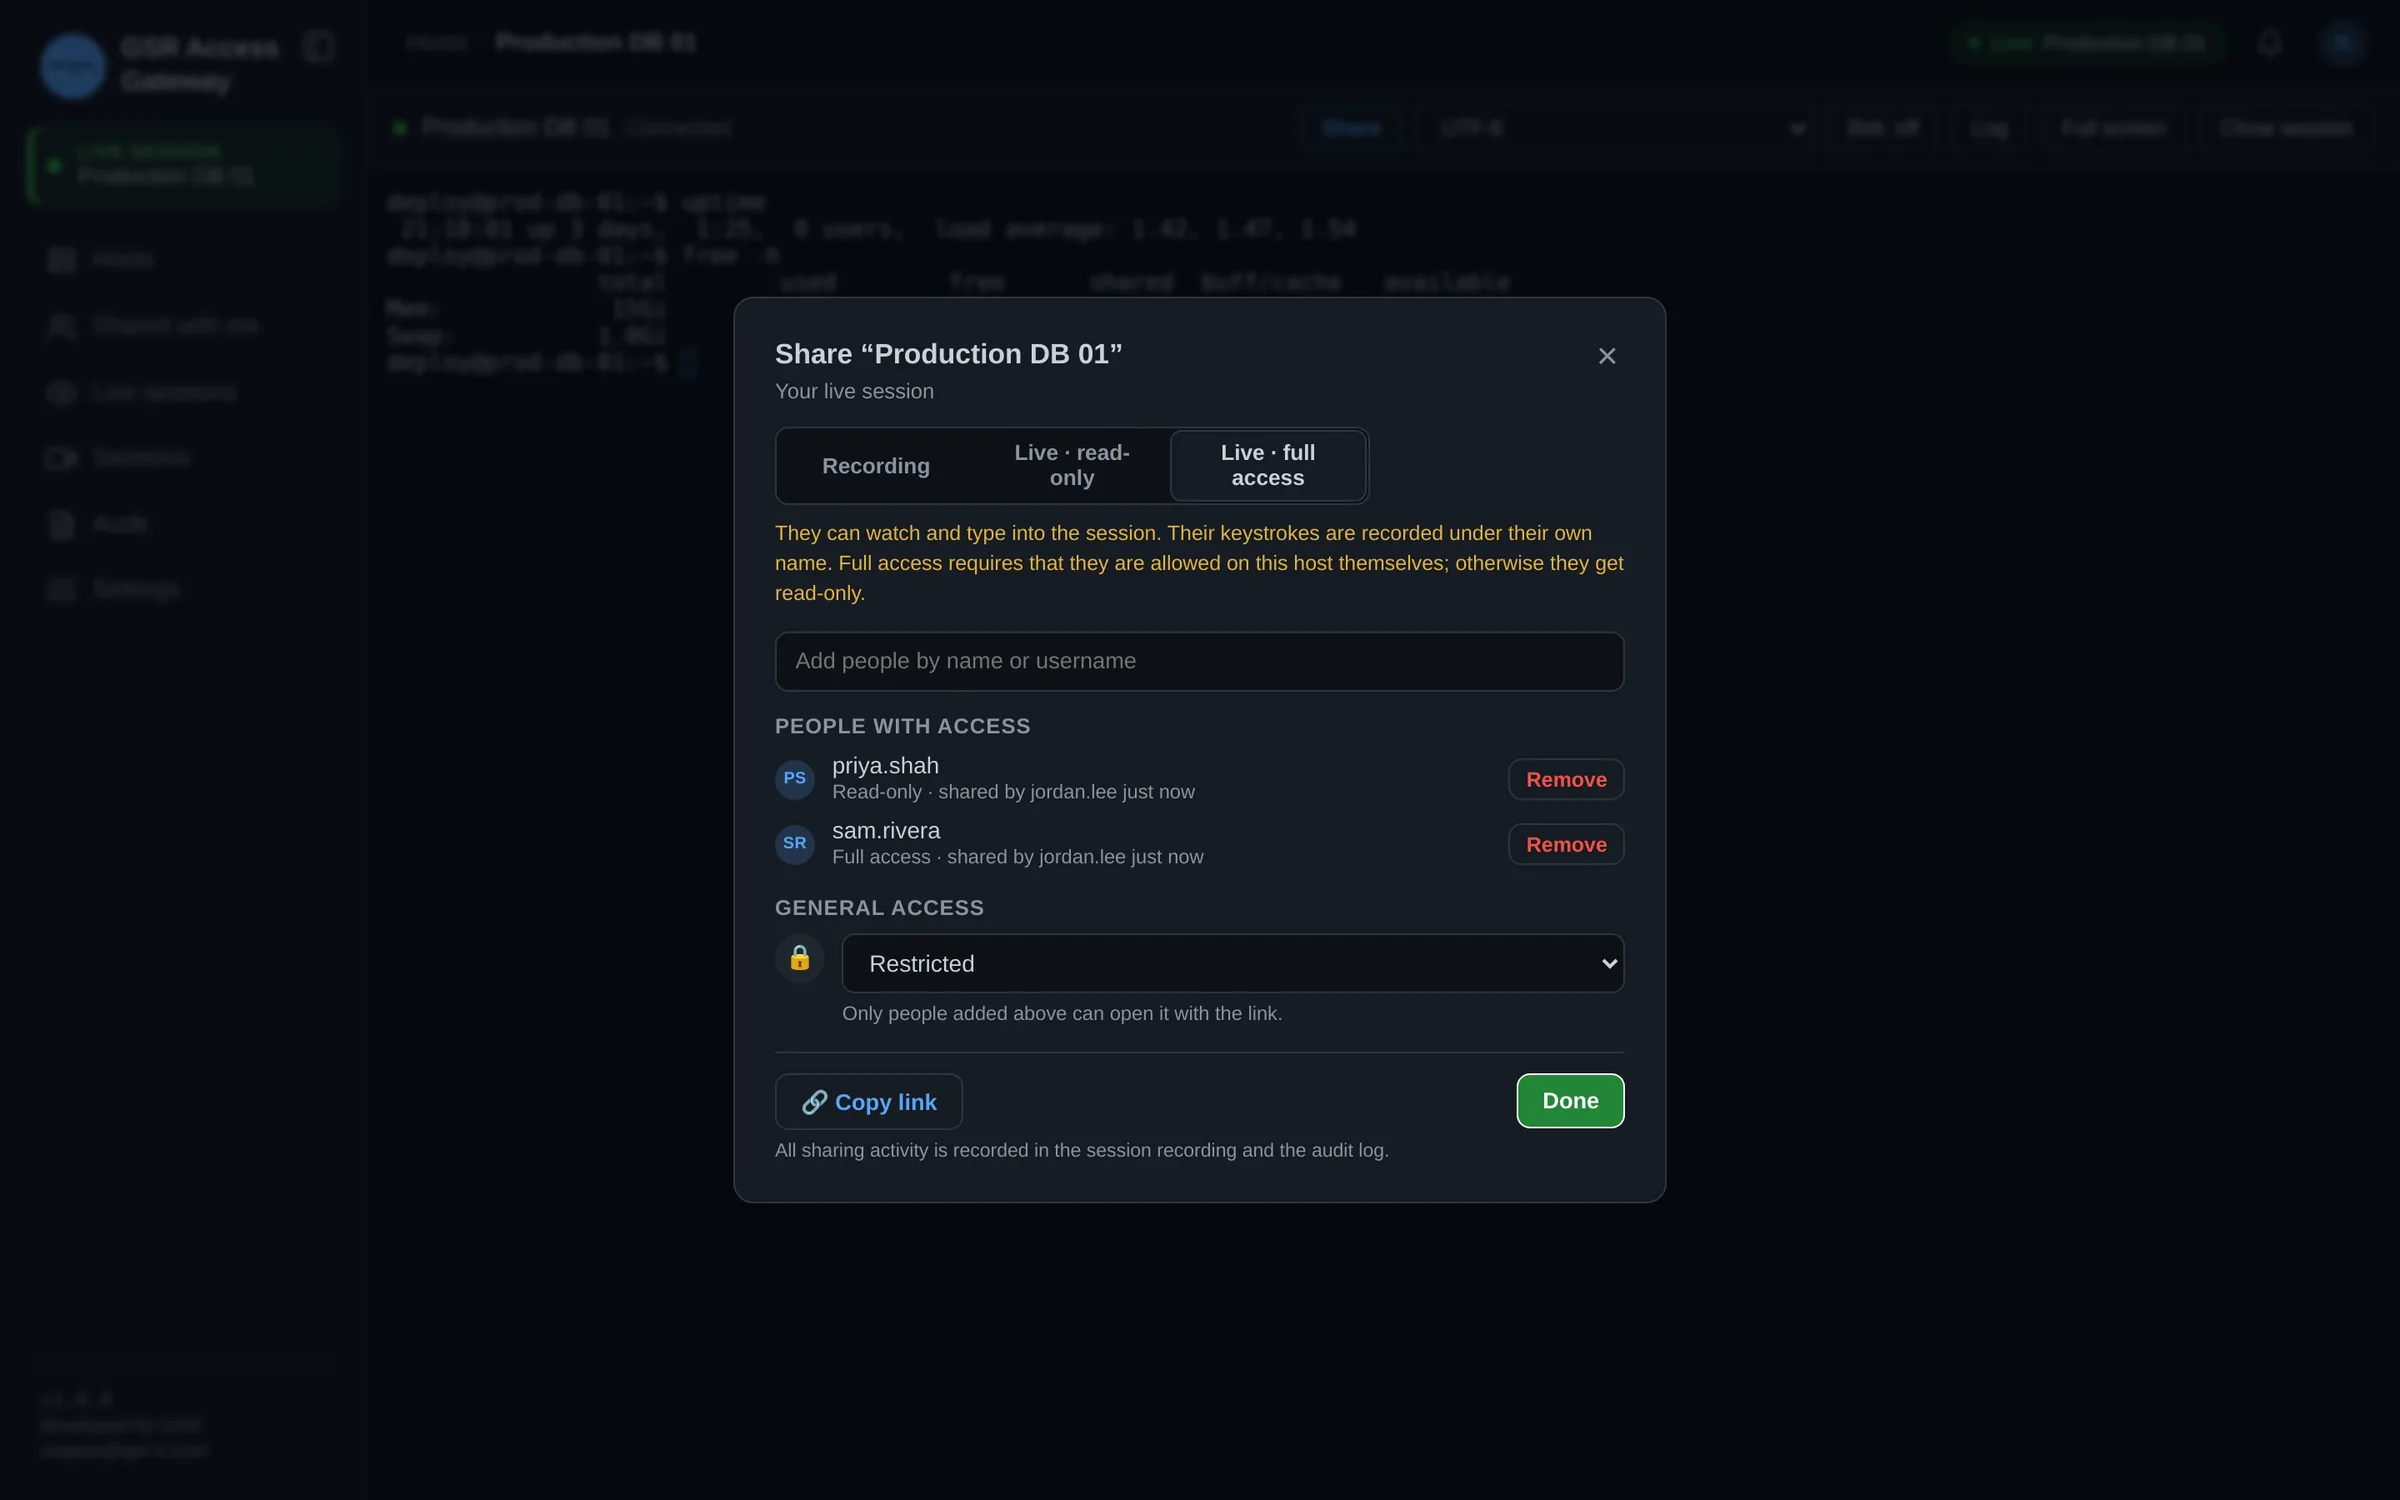This screenshot has height=1500, width=2400.
Task: Switch to the Recording share tab
Action: coord(875,466)
